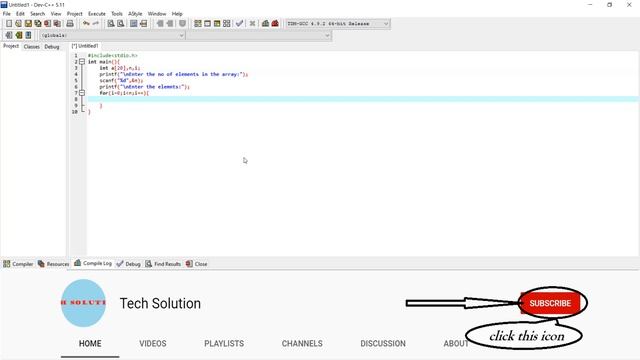Screen dimensions: 640x360
Task: Open the Help menu
Action: click(177, 13)
